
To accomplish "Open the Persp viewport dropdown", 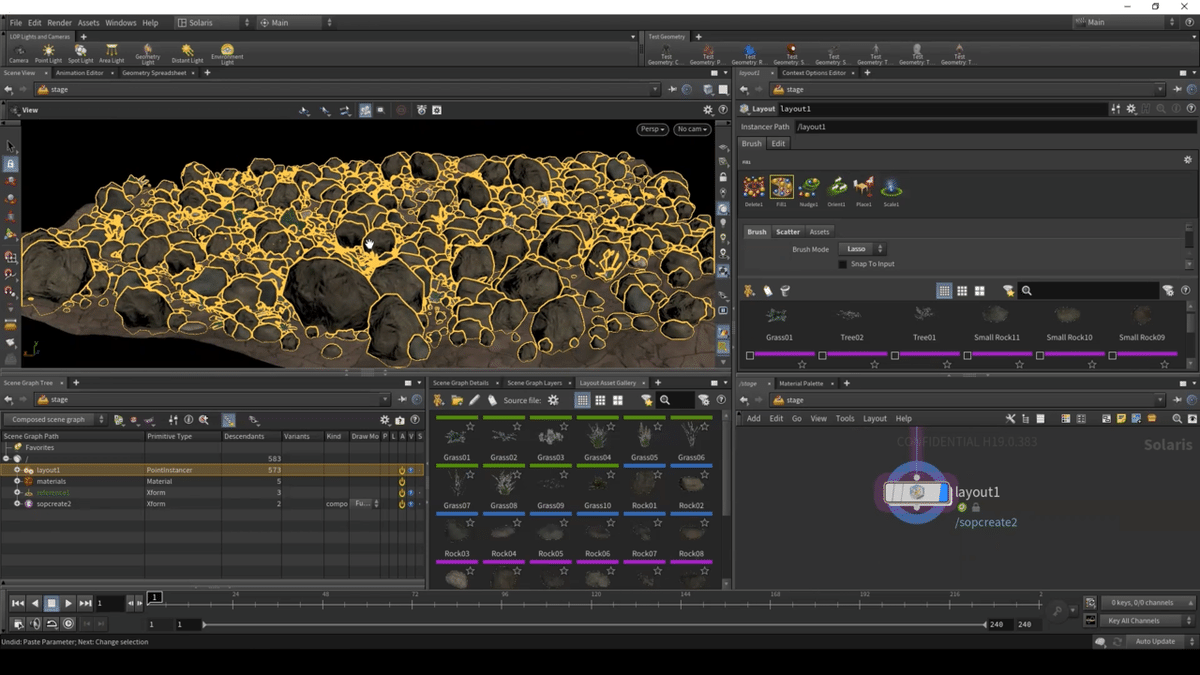I will point(652,129).
